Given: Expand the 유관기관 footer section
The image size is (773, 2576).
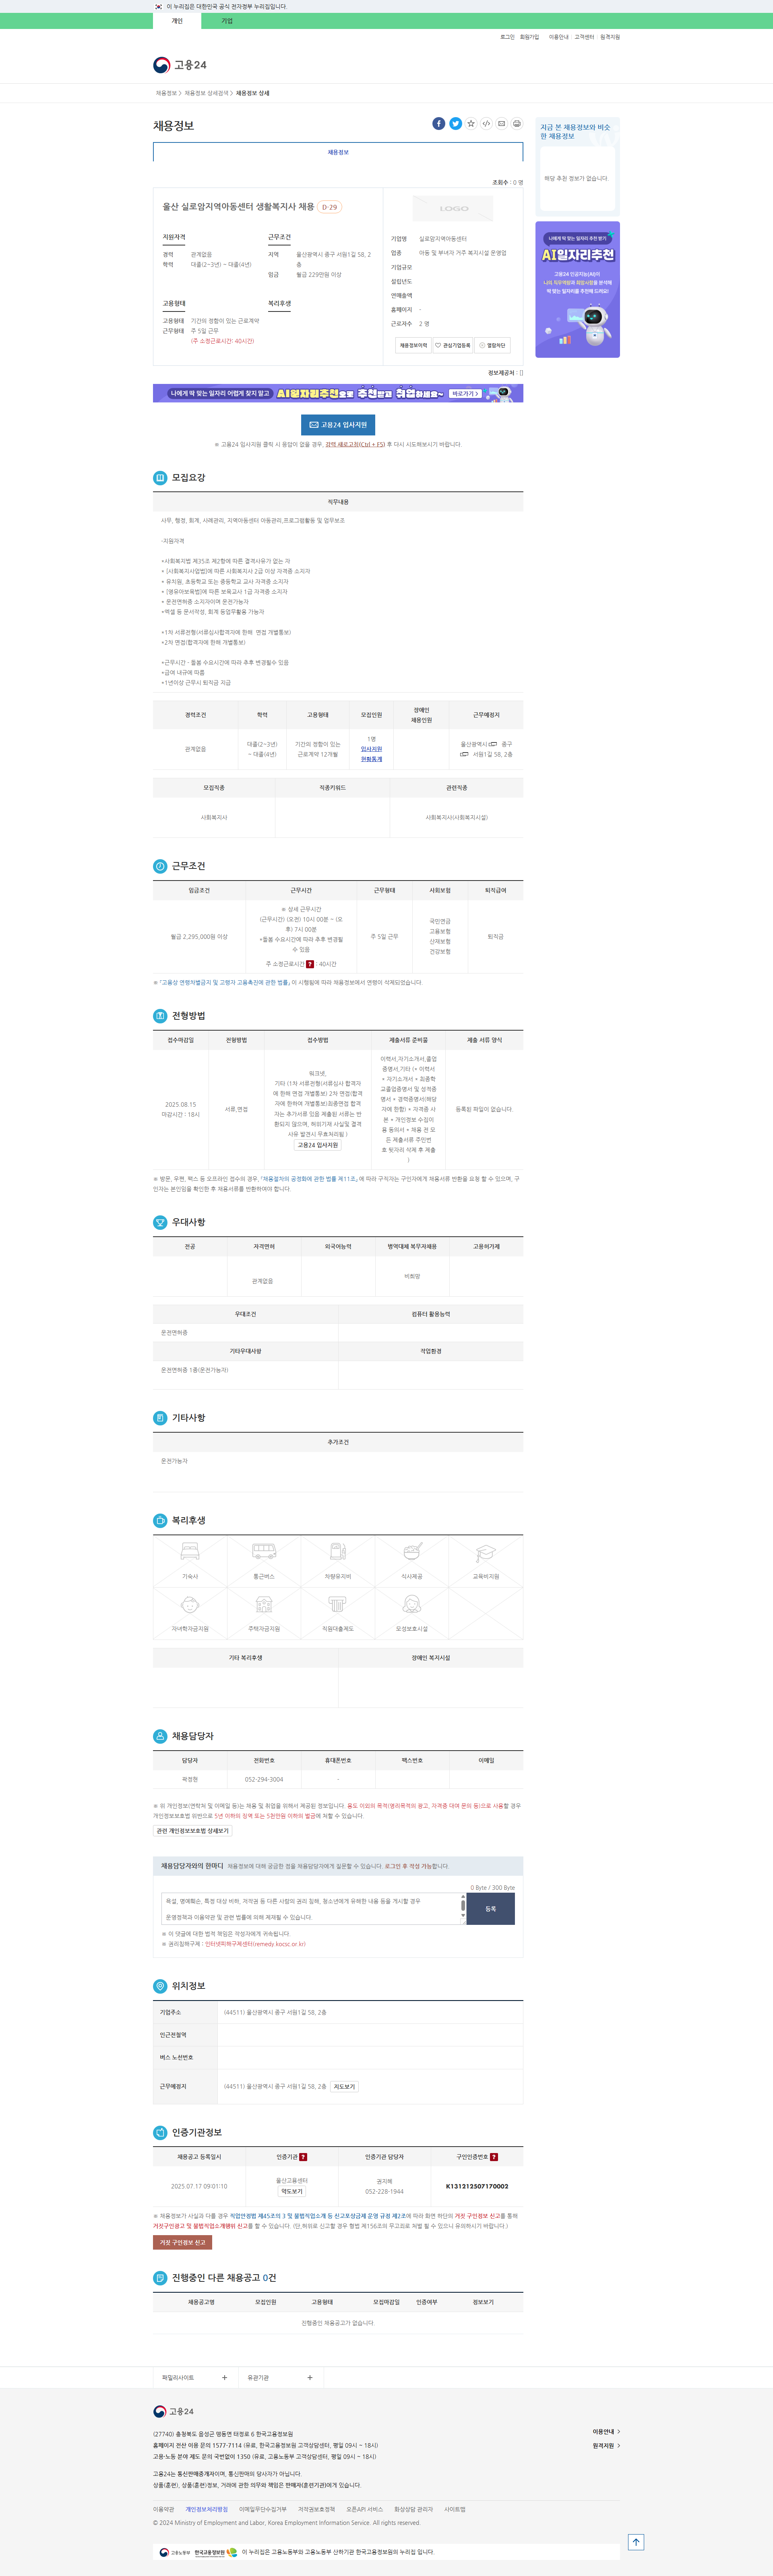Looking at the screenshot, I should pos(281,2377).
